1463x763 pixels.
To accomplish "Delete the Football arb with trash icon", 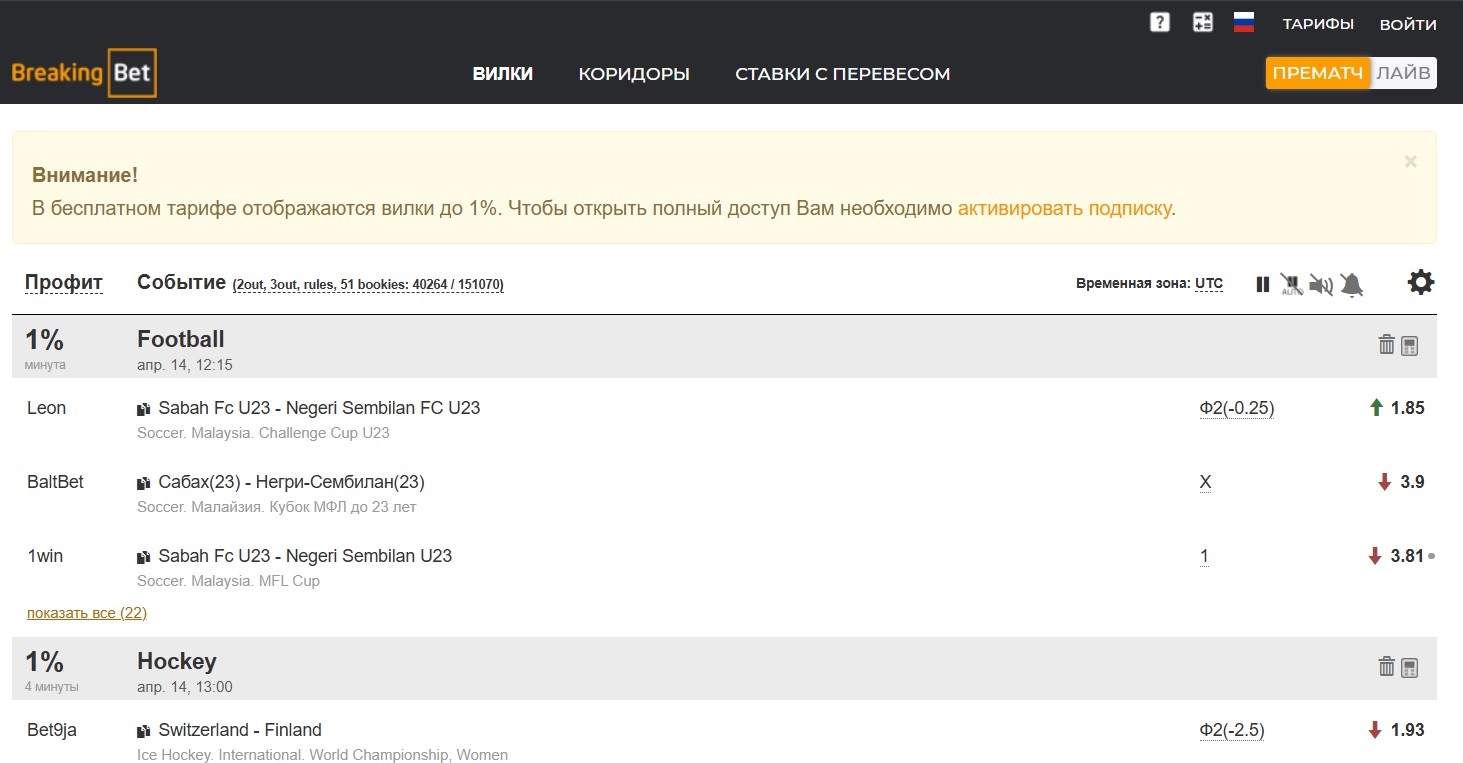I will [x=1386, y=345].
